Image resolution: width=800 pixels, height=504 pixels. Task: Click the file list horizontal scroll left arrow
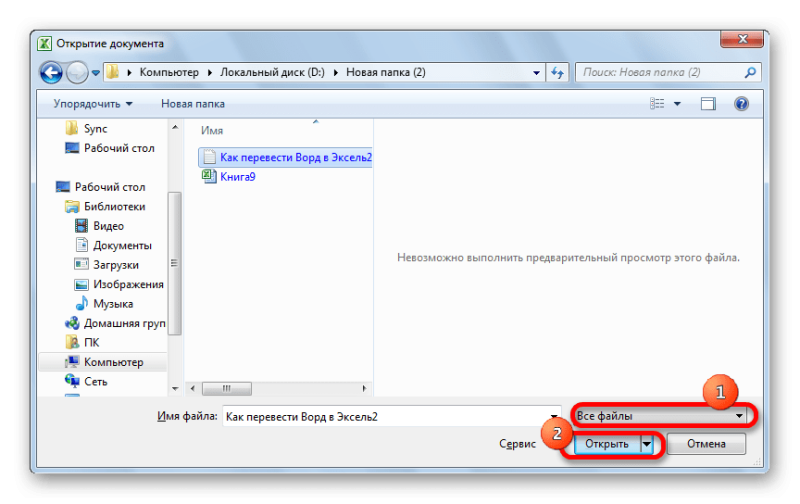click(x=192, y=389)
